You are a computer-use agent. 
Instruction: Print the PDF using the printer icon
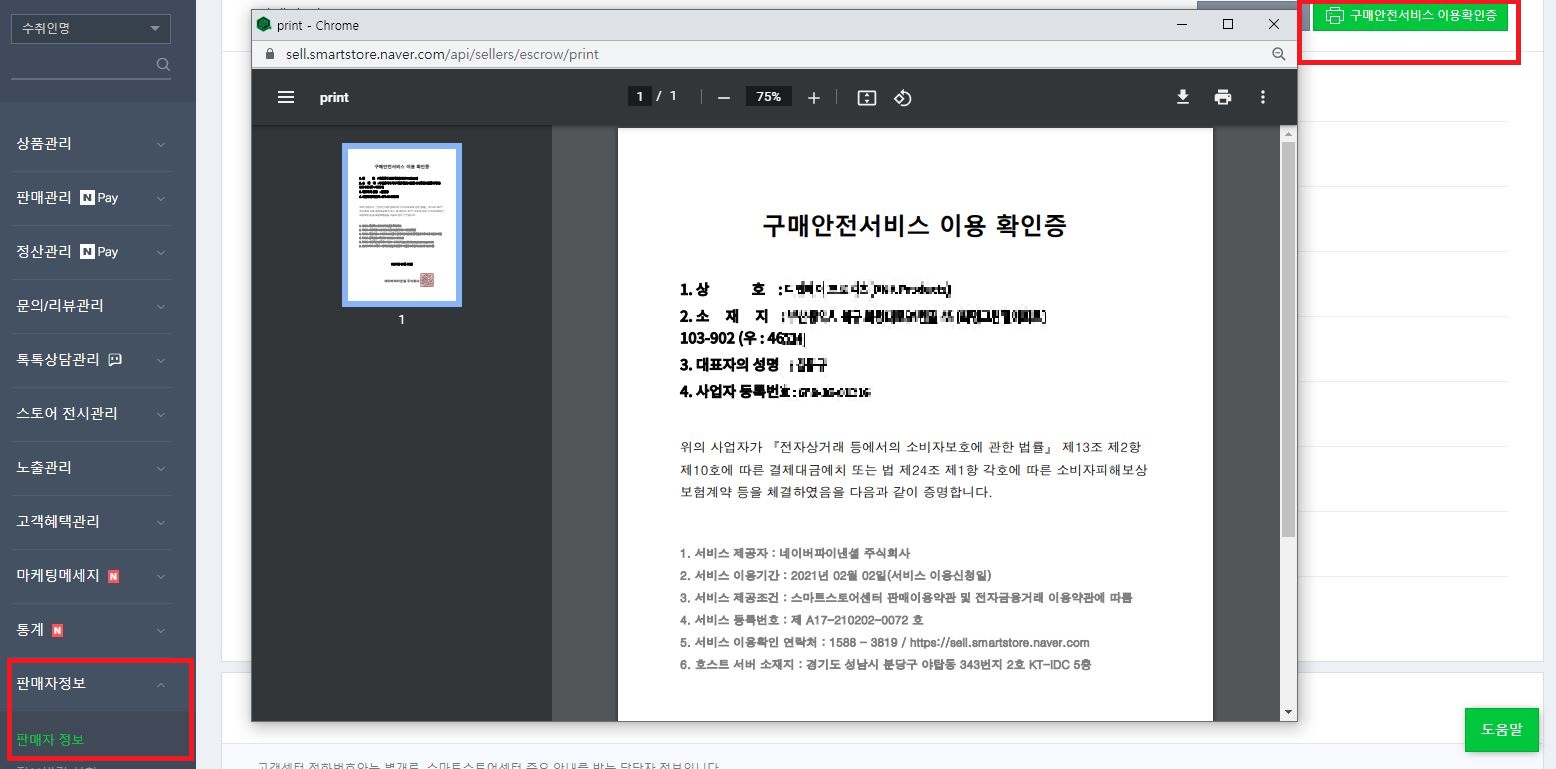[1223, 97]
